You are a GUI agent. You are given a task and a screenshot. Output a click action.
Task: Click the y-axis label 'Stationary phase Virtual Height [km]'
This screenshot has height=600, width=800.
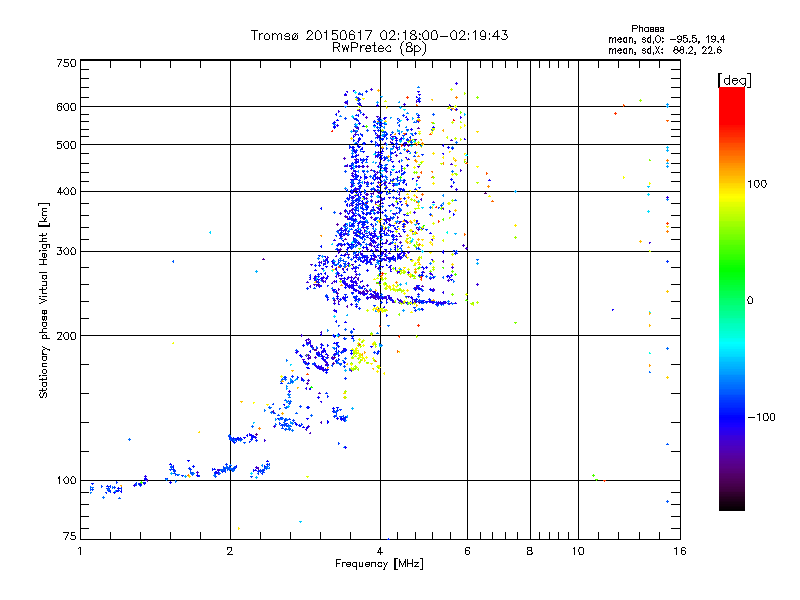coord(43,301)
